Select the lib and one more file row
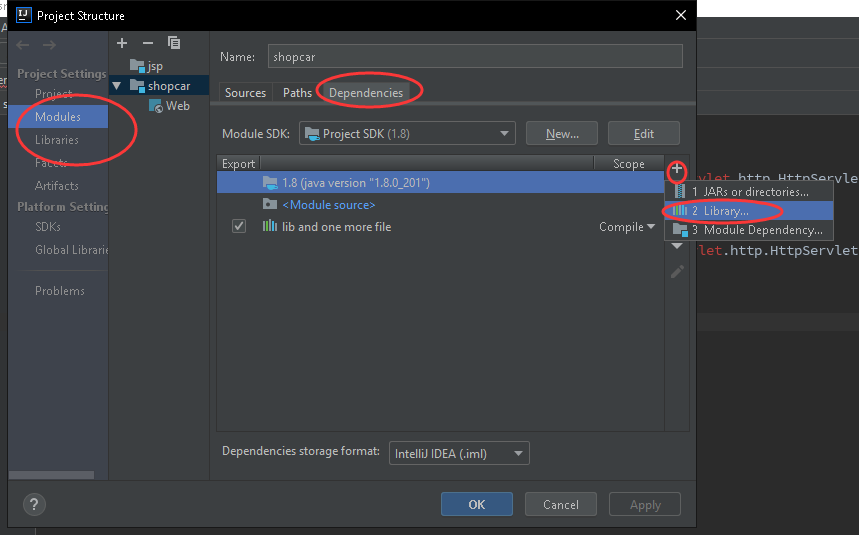Viewport: 859px width, 535px height. coord(440,227)
